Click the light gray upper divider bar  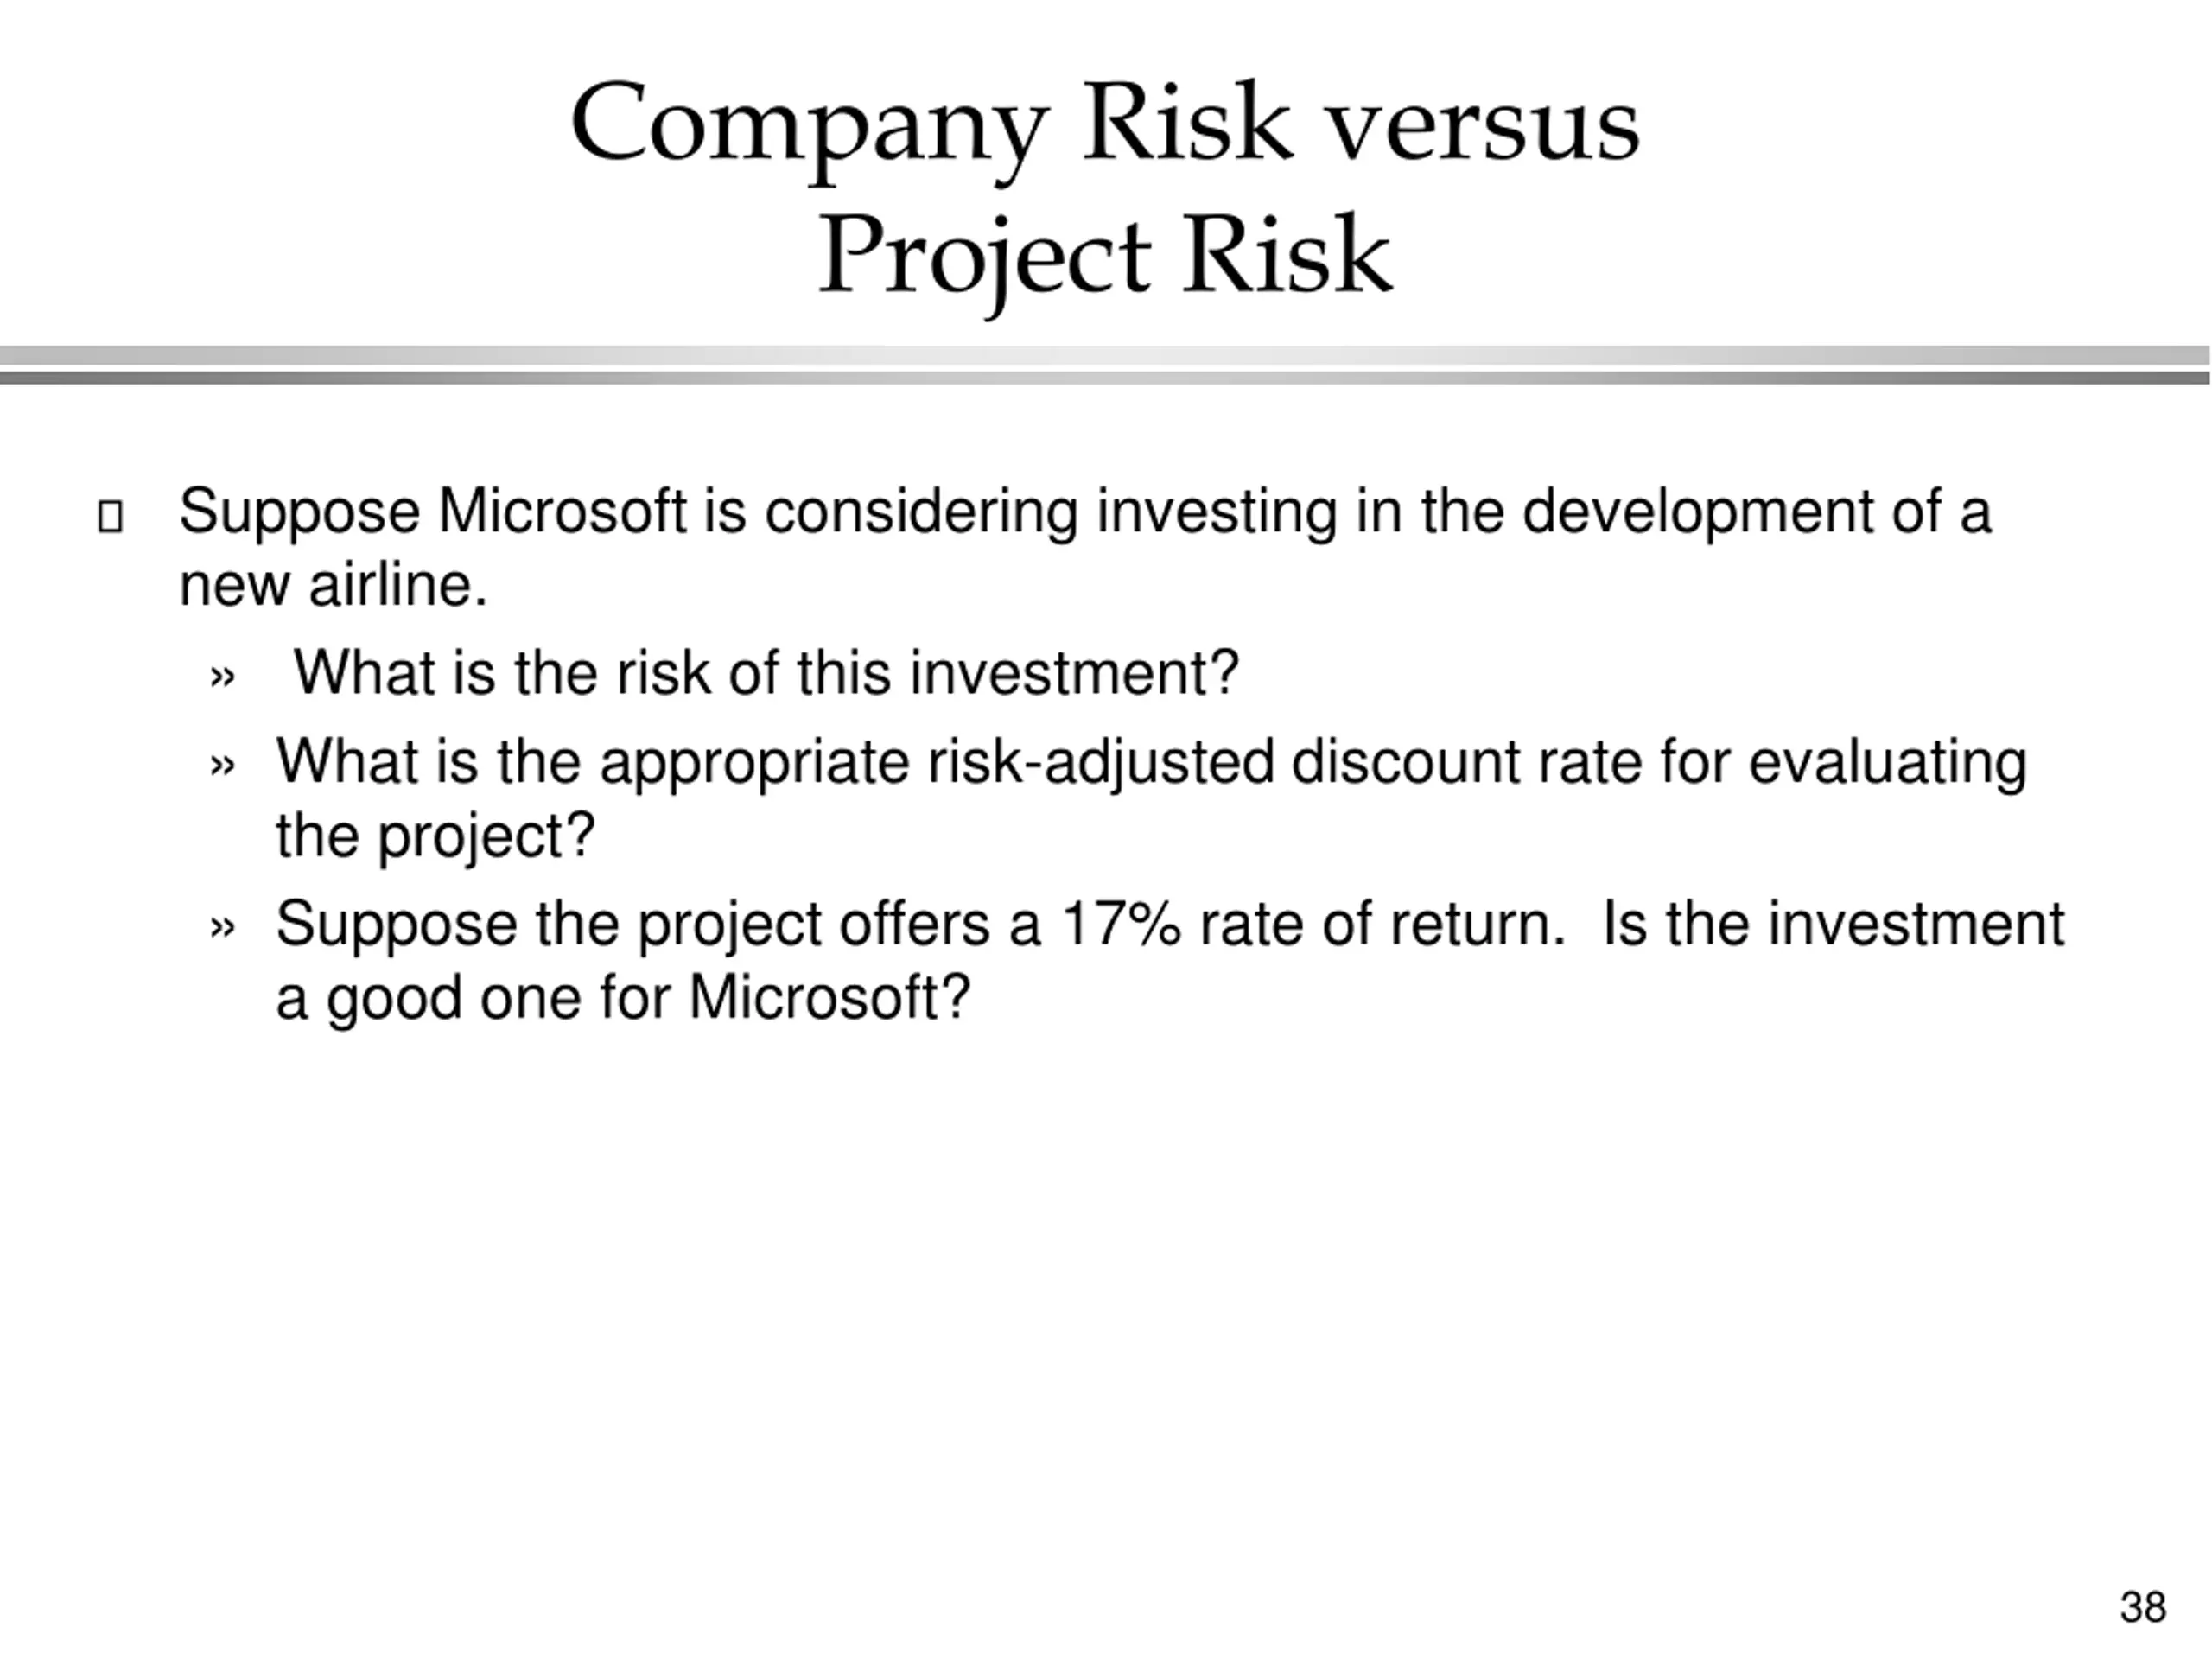(1105, 356)
